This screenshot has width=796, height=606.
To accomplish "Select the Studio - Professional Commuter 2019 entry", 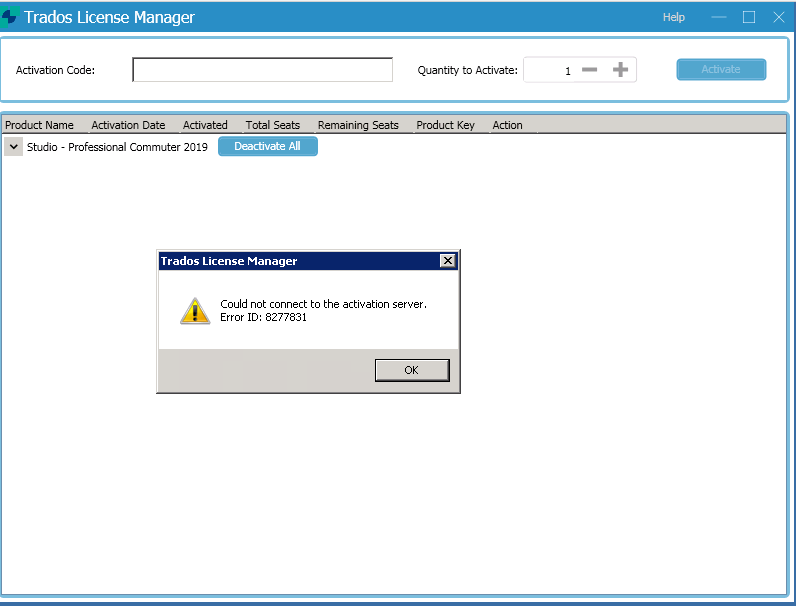I will [x=117, y=147].
